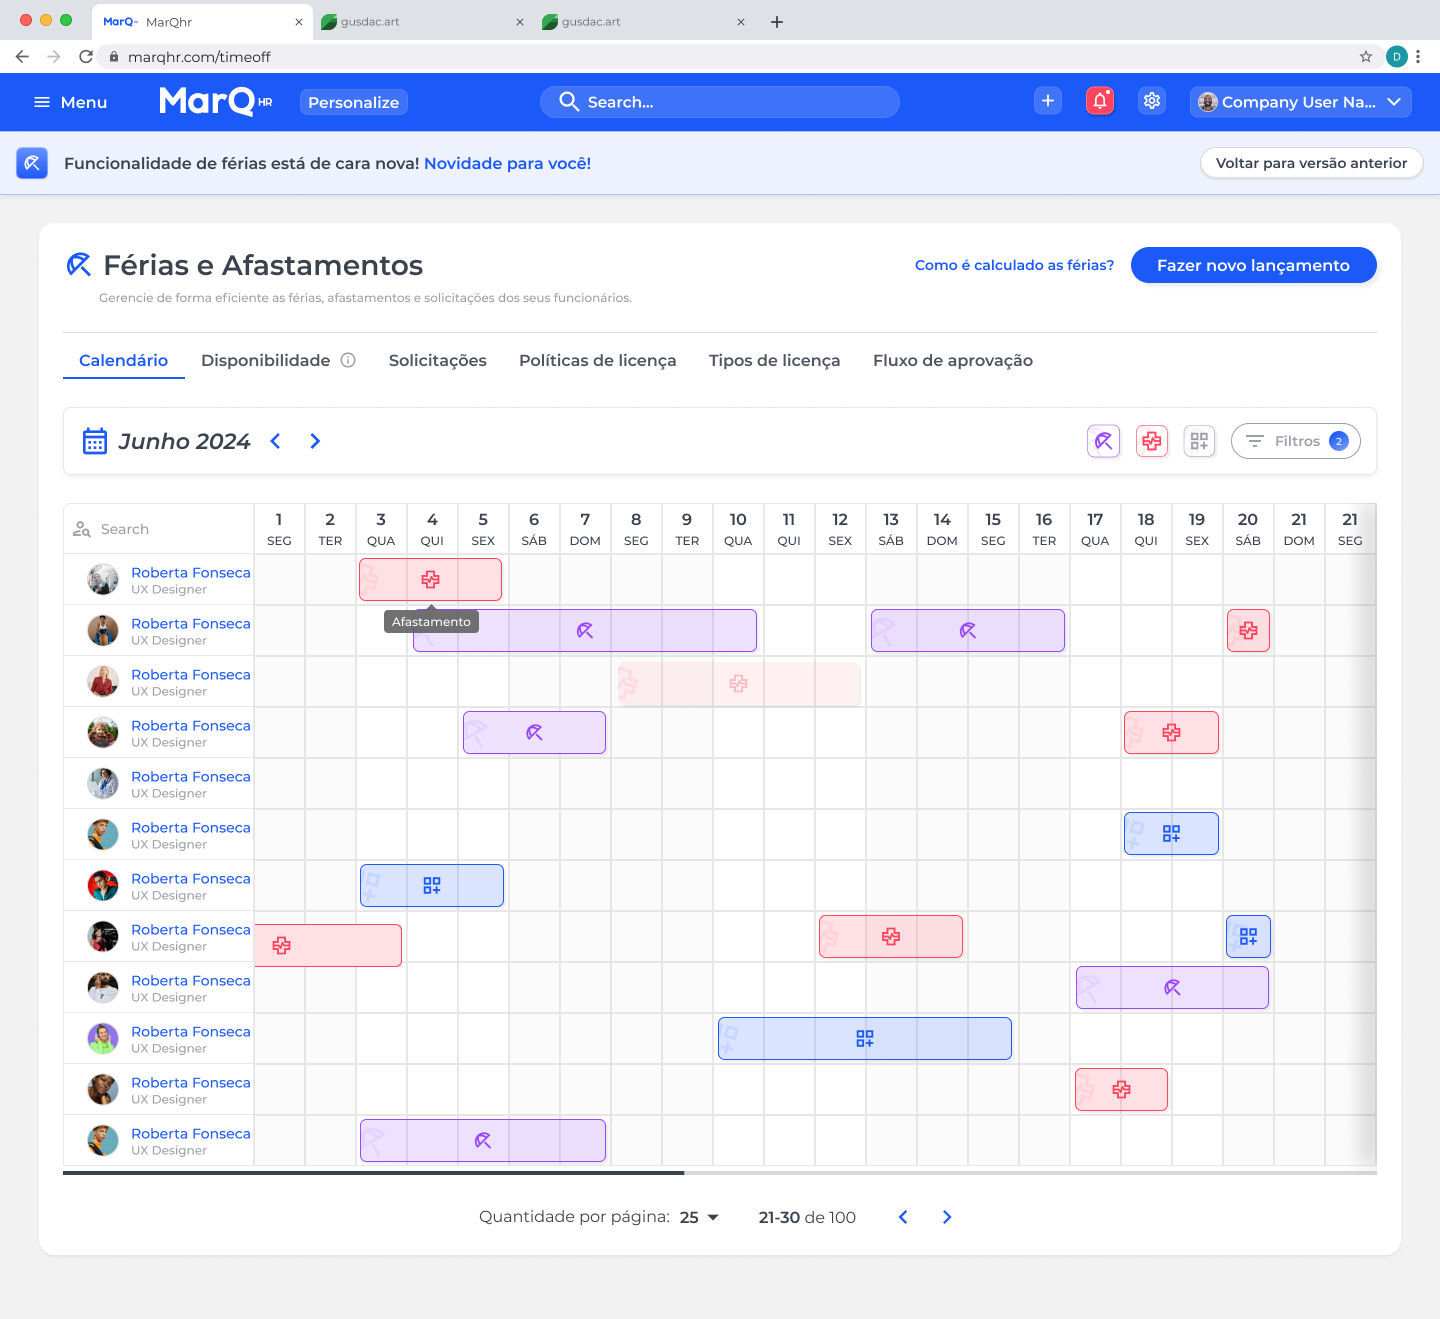Screen dimensions: 1440x1319
Task: Open the Políticas de licença tab
Action: (597, 360)
